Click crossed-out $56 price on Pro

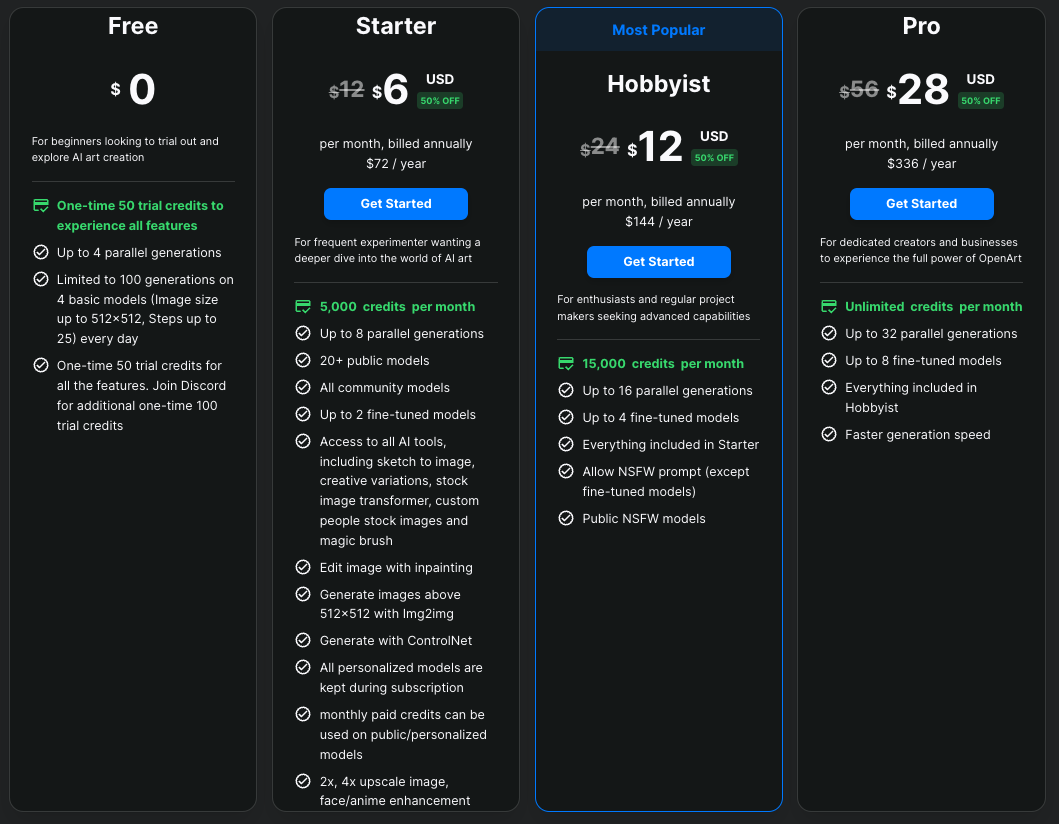pyautogui.click(x=859, y=91)
